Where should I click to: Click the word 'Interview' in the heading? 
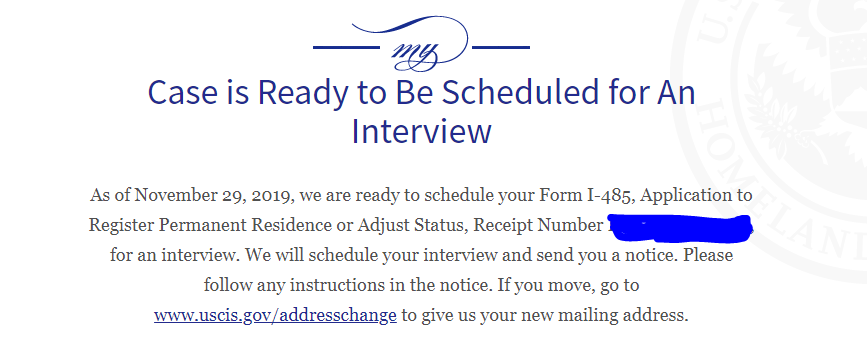[421, 131]
